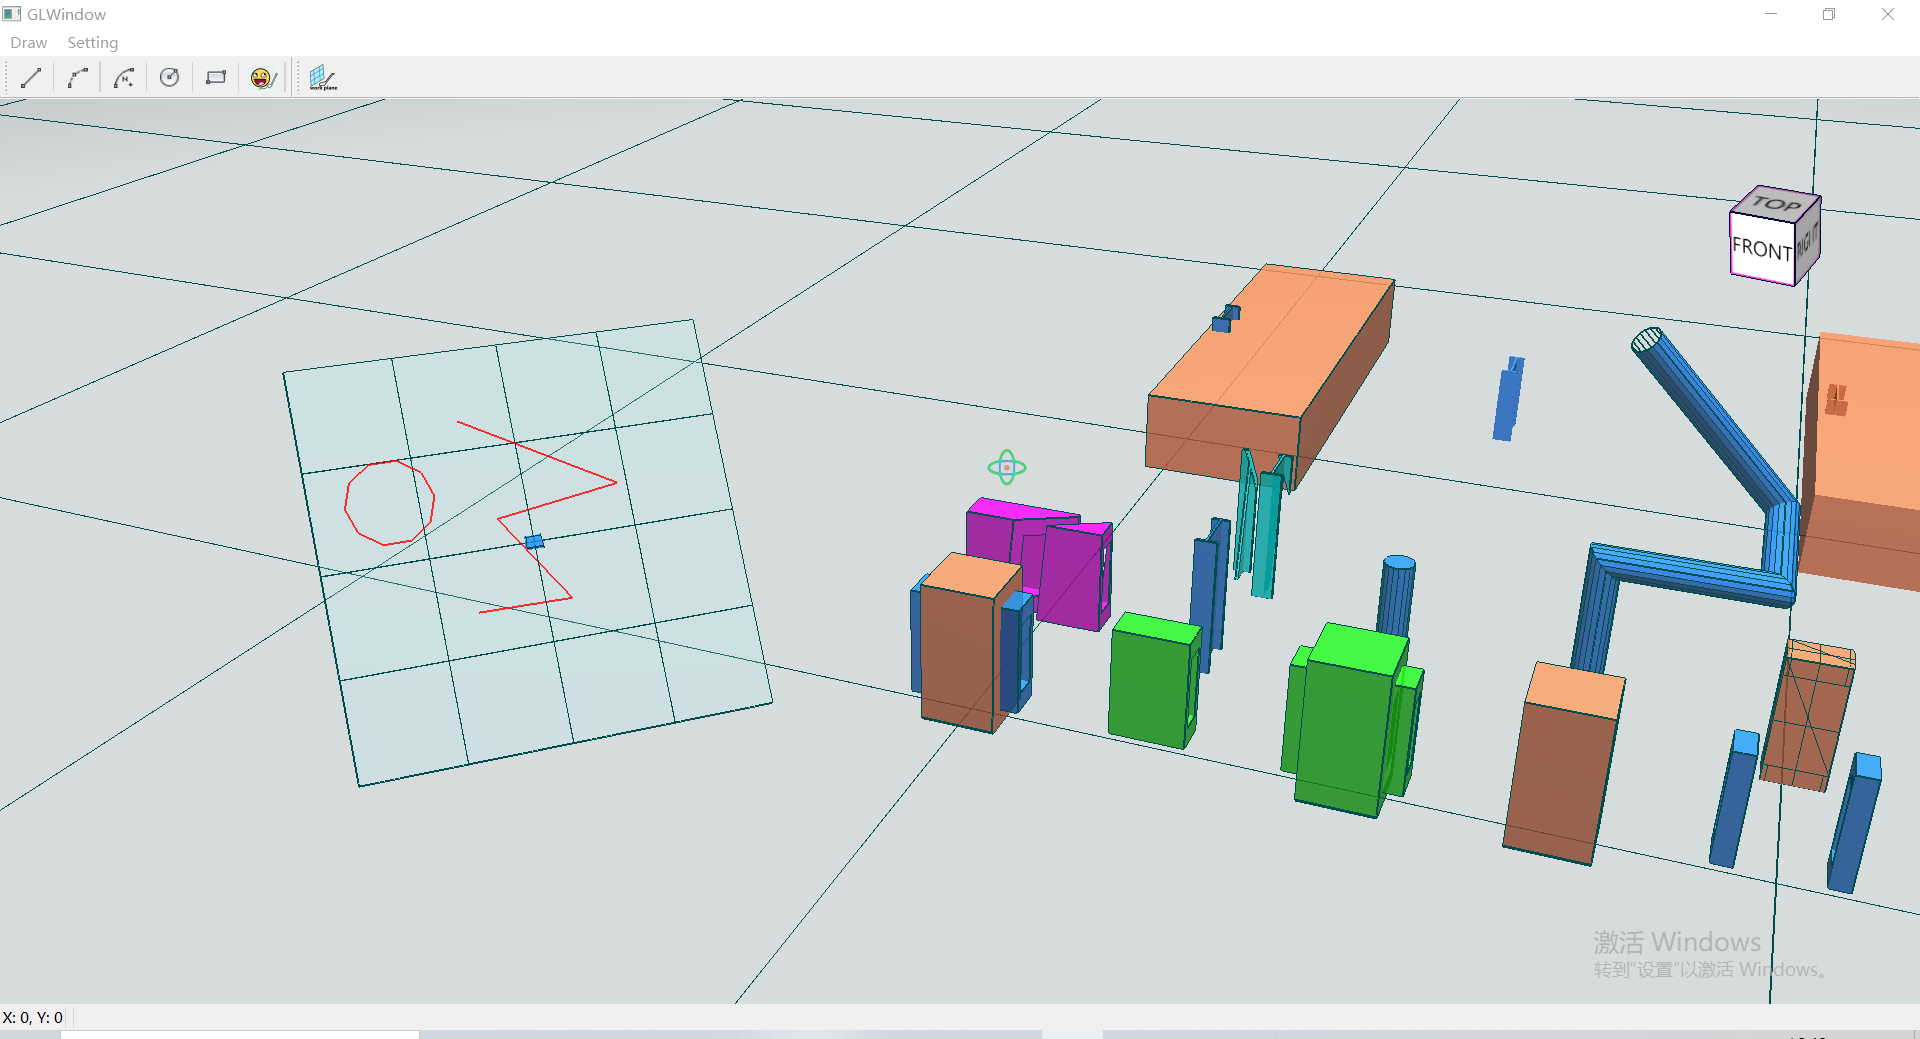Open the Setting menu
The image size is (1920, 1039).
click(93, 43)
